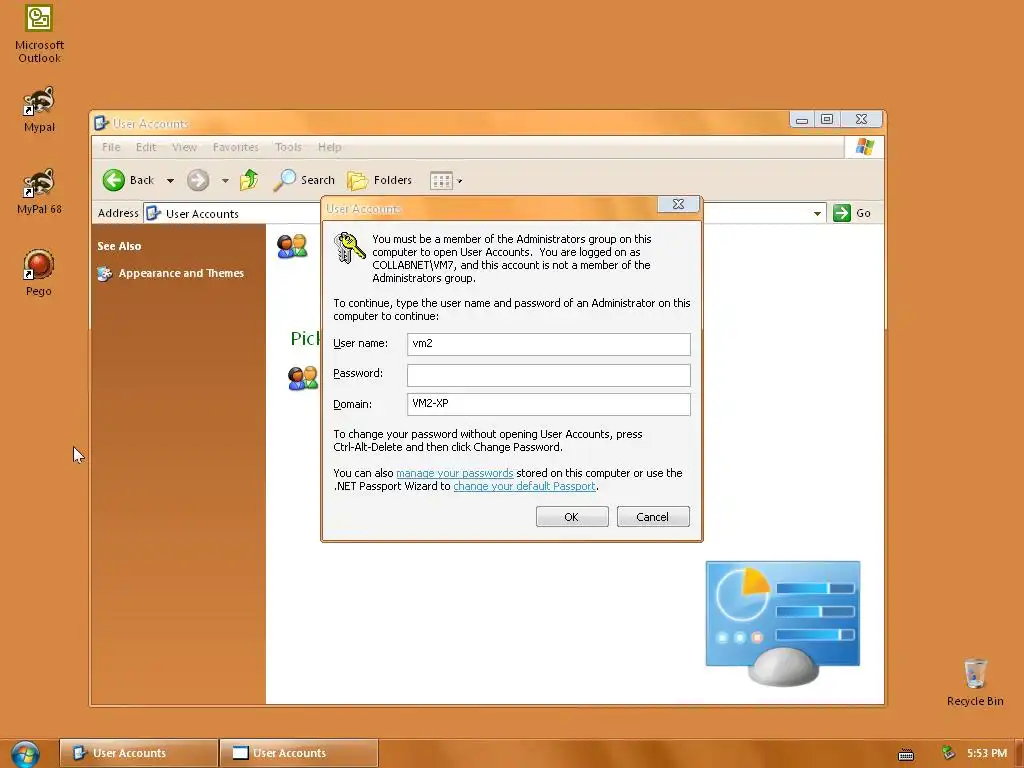Viewport: 1024px width, 768px height.
Task: Close the User Accounts dialog
Action: click(x=679, y=204)
